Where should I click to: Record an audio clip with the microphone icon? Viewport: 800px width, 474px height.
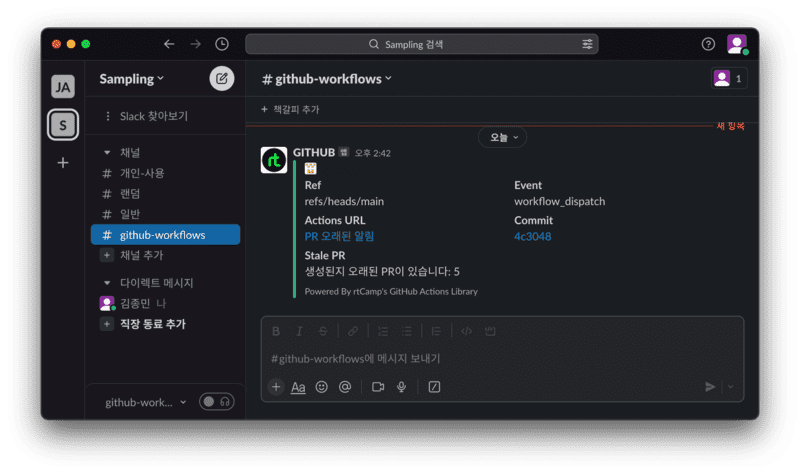click(402, 387)
